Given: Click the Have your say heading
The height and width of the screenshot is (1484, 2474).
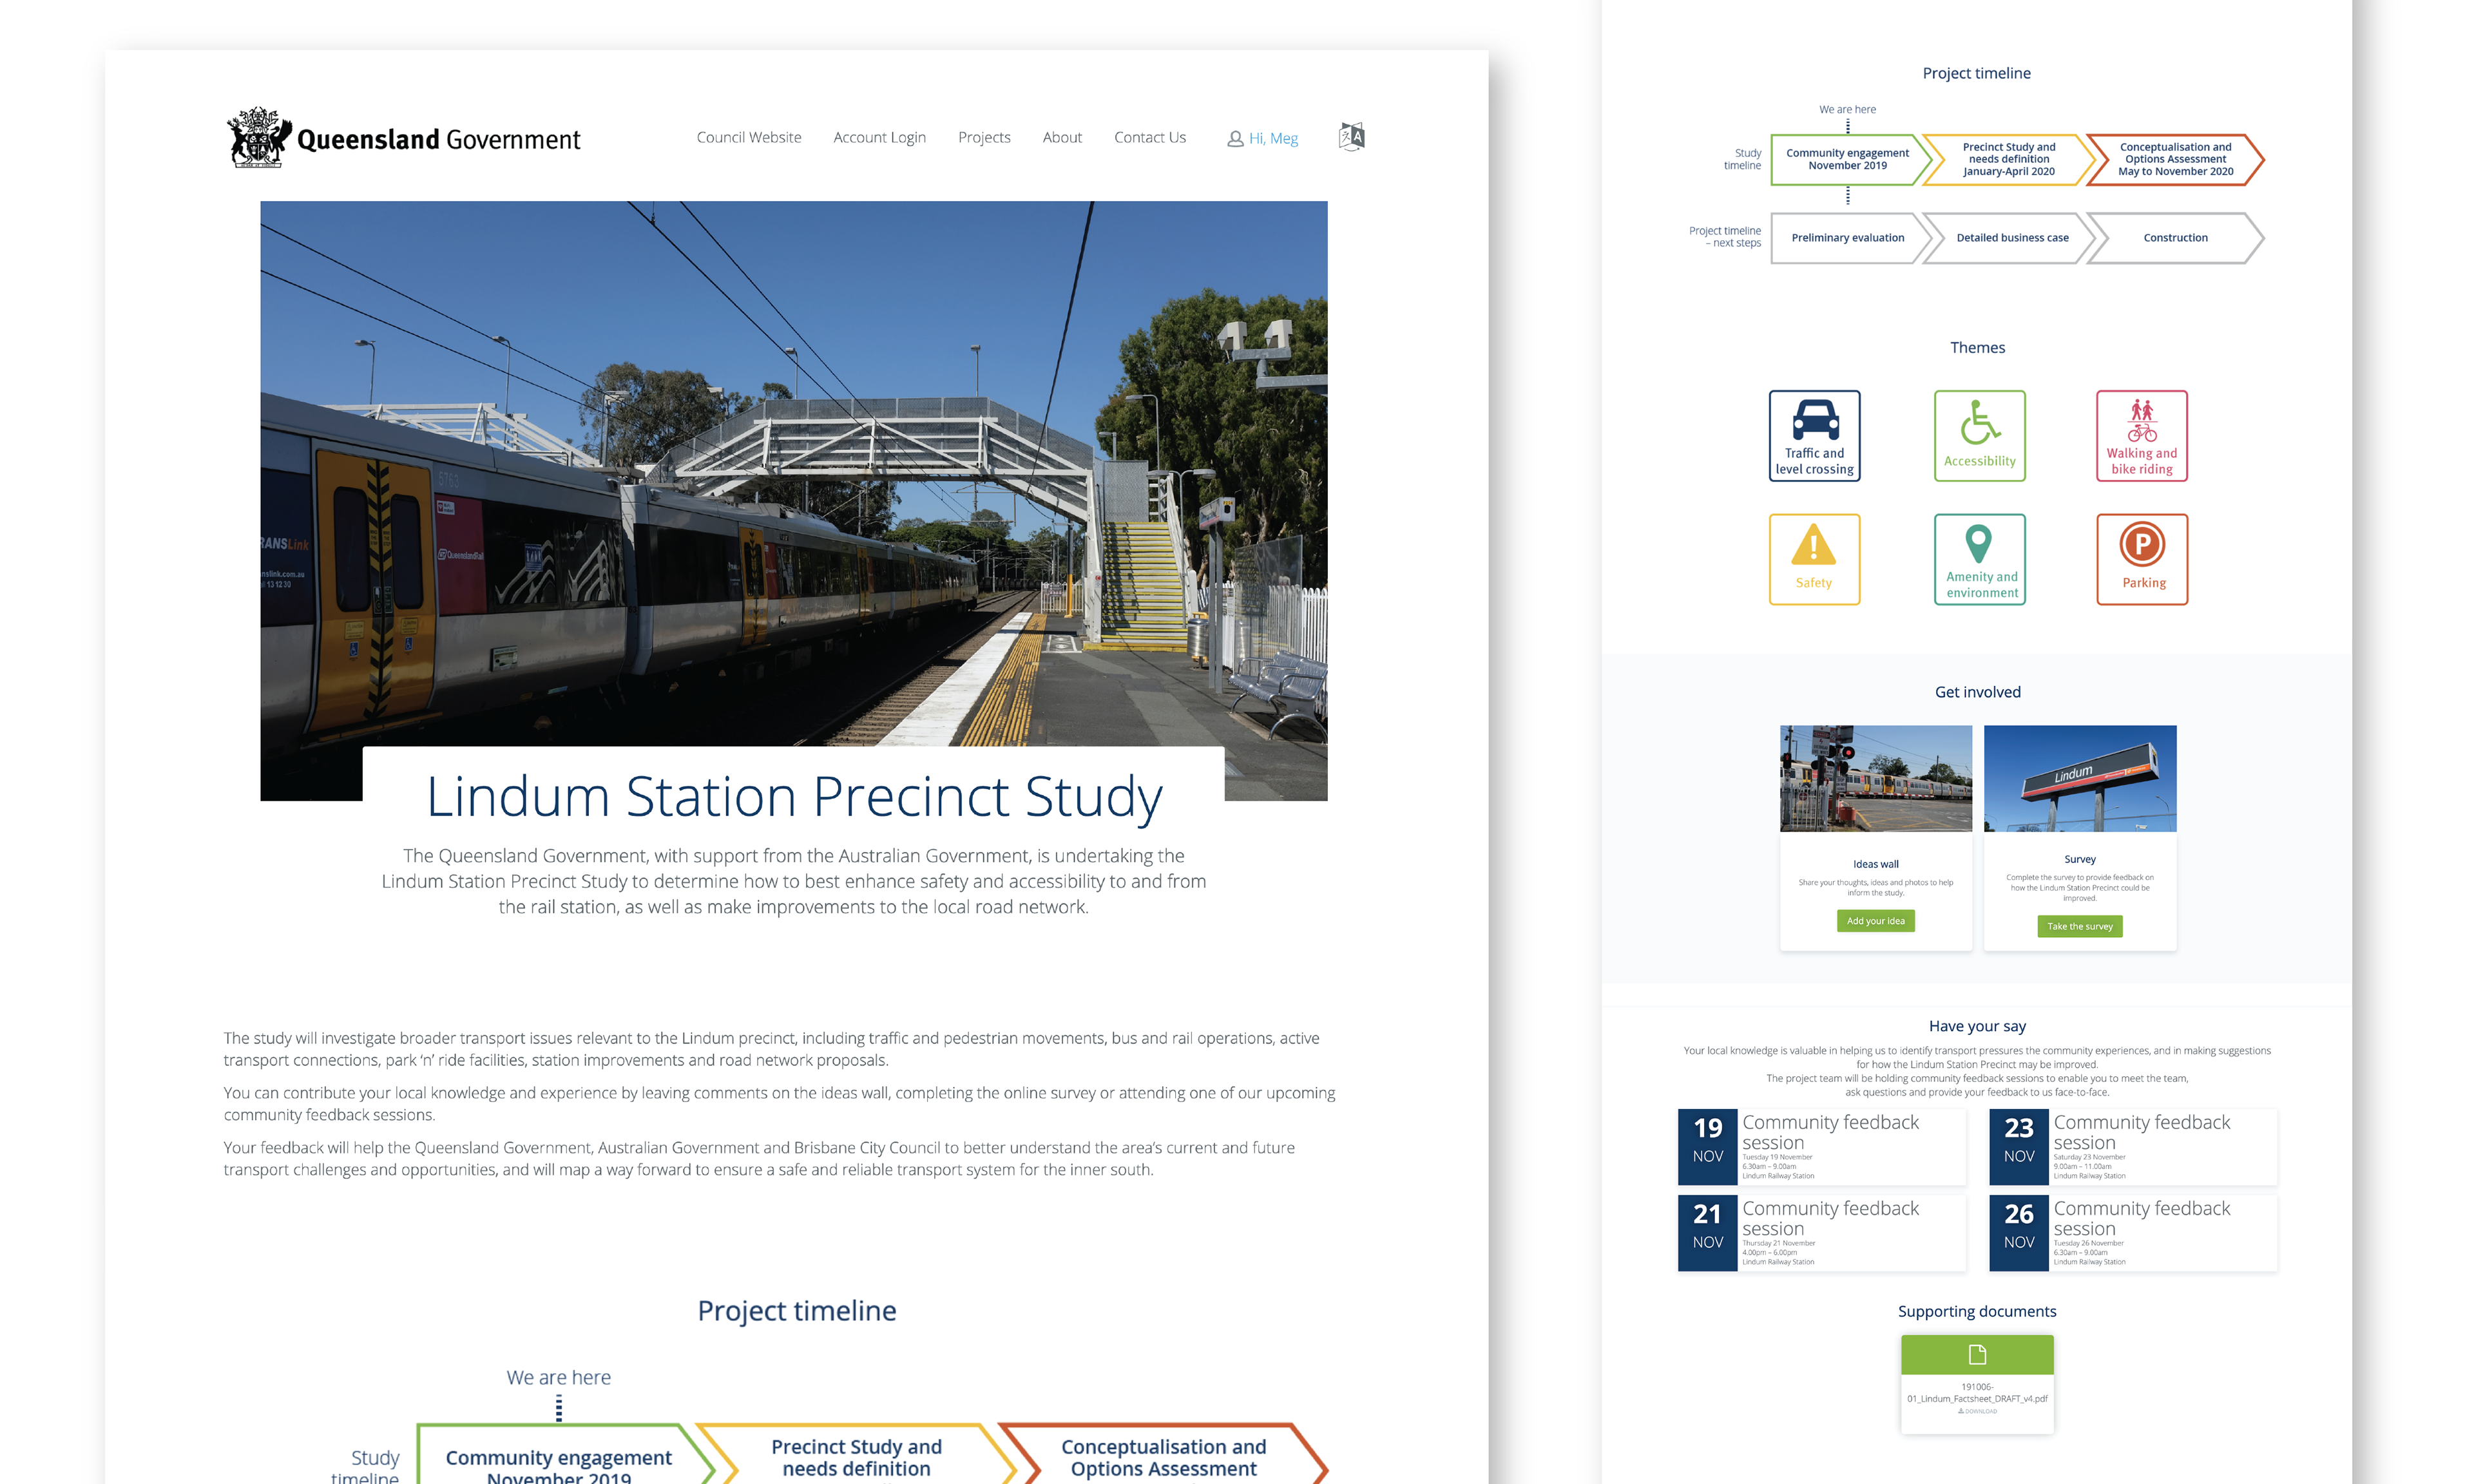Looking at the screenshot, I should click(1977, 1026).
